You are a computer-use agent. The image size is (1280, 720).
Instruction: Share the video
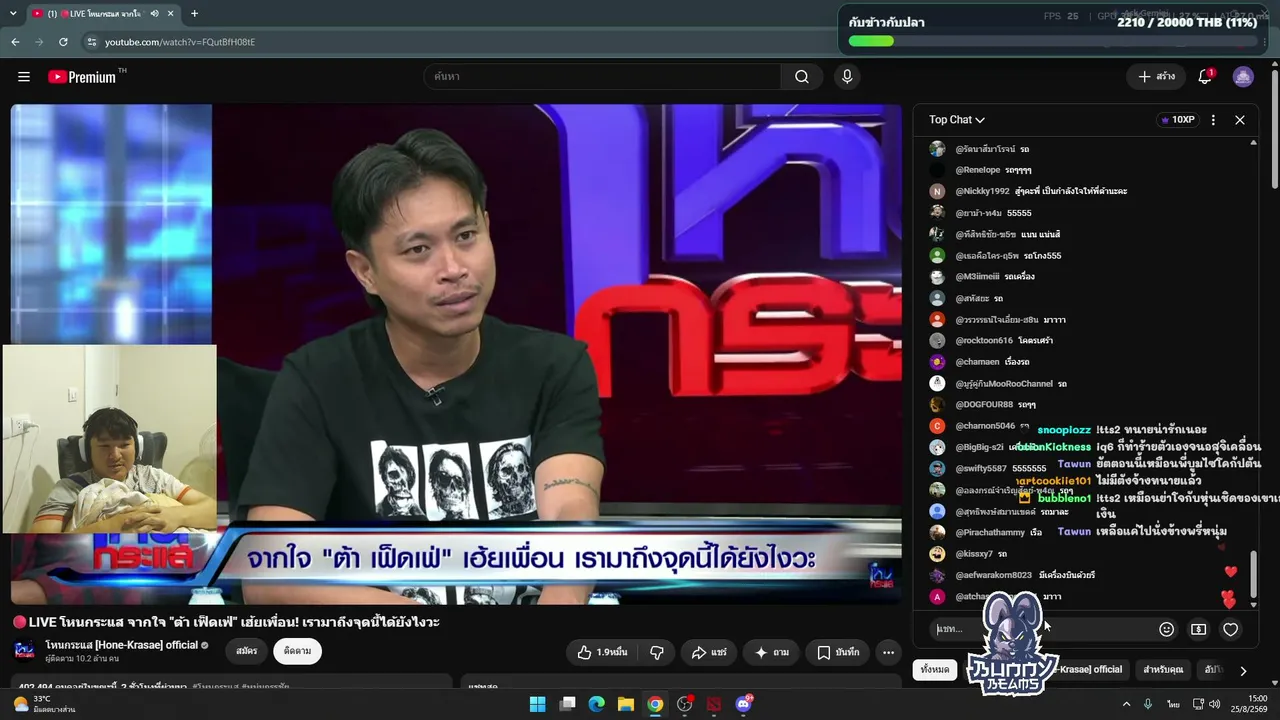tap(709, 652)
